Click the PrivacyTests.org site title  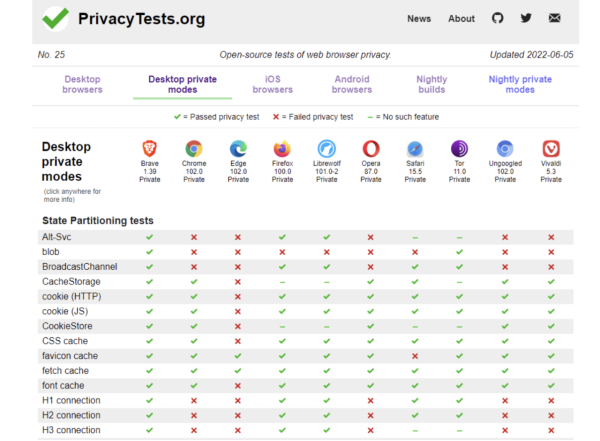142,19
